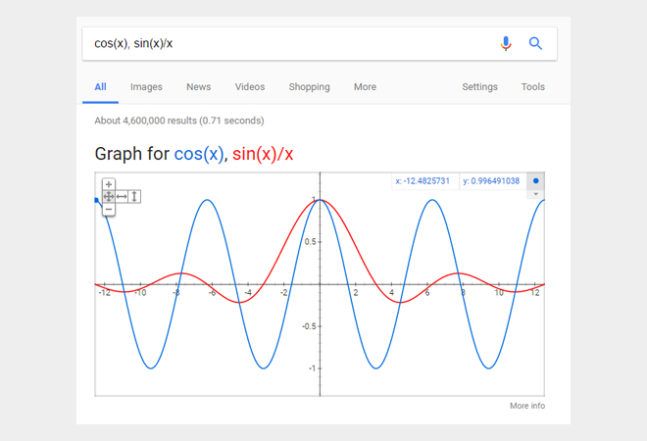Select the vertical zoom arrow control
This screenshot has width=647, height=441.
point(134,197)
